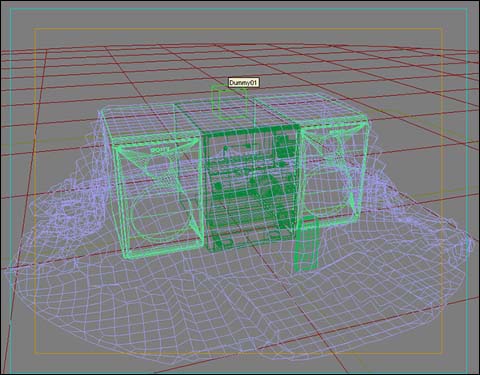The image size is (480, 375).
Task: Select the left speaker wireframe object
Action: coord(152,182)
